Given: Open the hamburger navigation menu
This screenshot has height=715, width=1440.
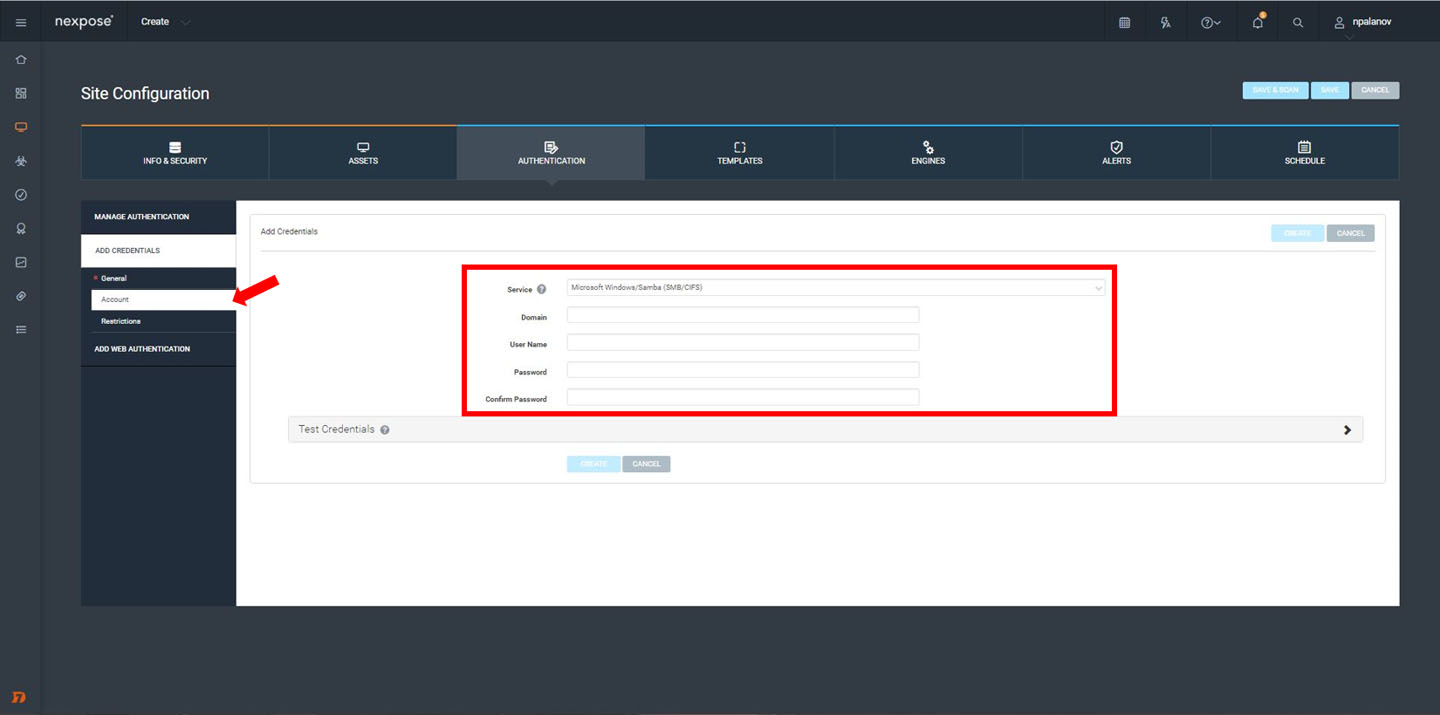Looking at the screenshot, I should [x=21, y=22].
